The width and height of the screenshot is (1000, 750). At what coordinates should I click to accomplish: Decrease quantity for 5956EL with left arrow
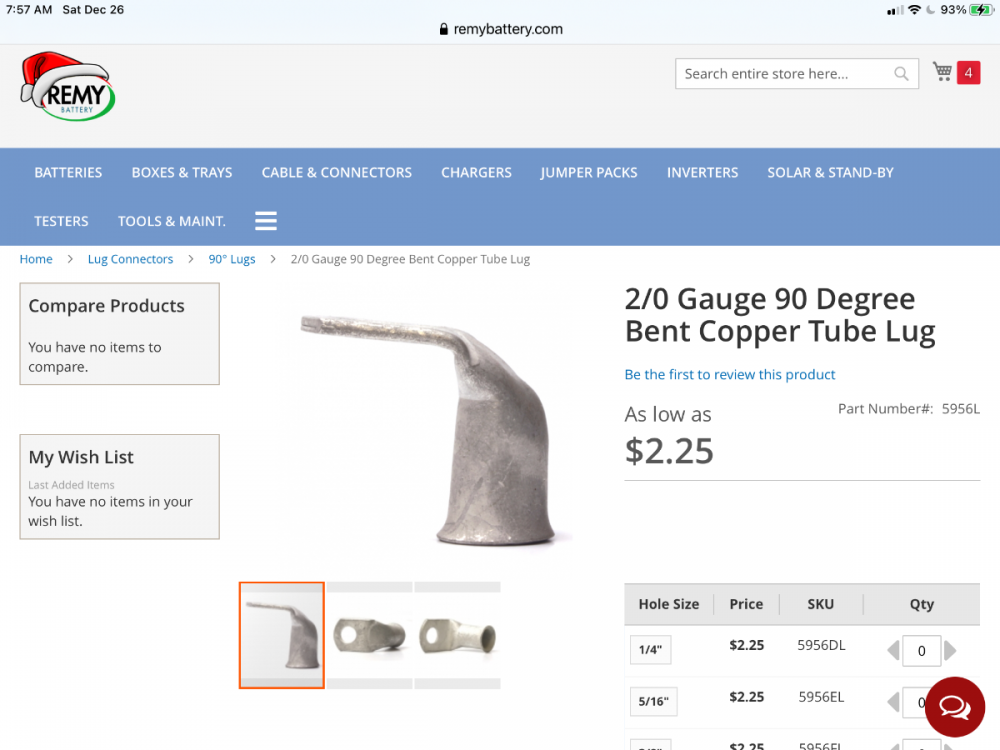click(893, 702)
